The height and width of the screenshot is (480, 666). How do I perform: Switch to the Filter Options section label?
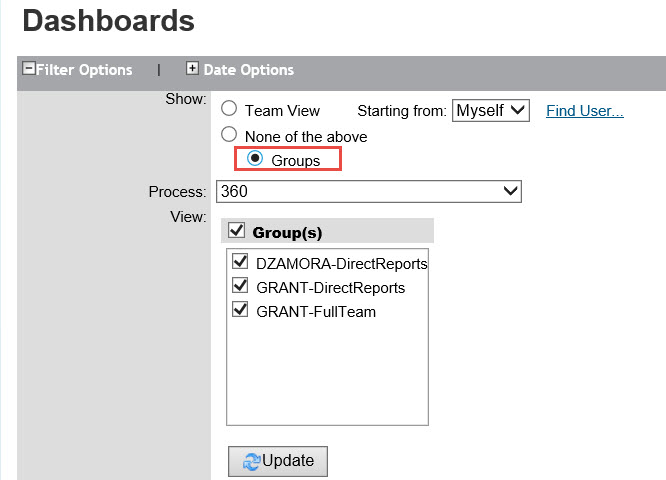(x=84, y=70)
